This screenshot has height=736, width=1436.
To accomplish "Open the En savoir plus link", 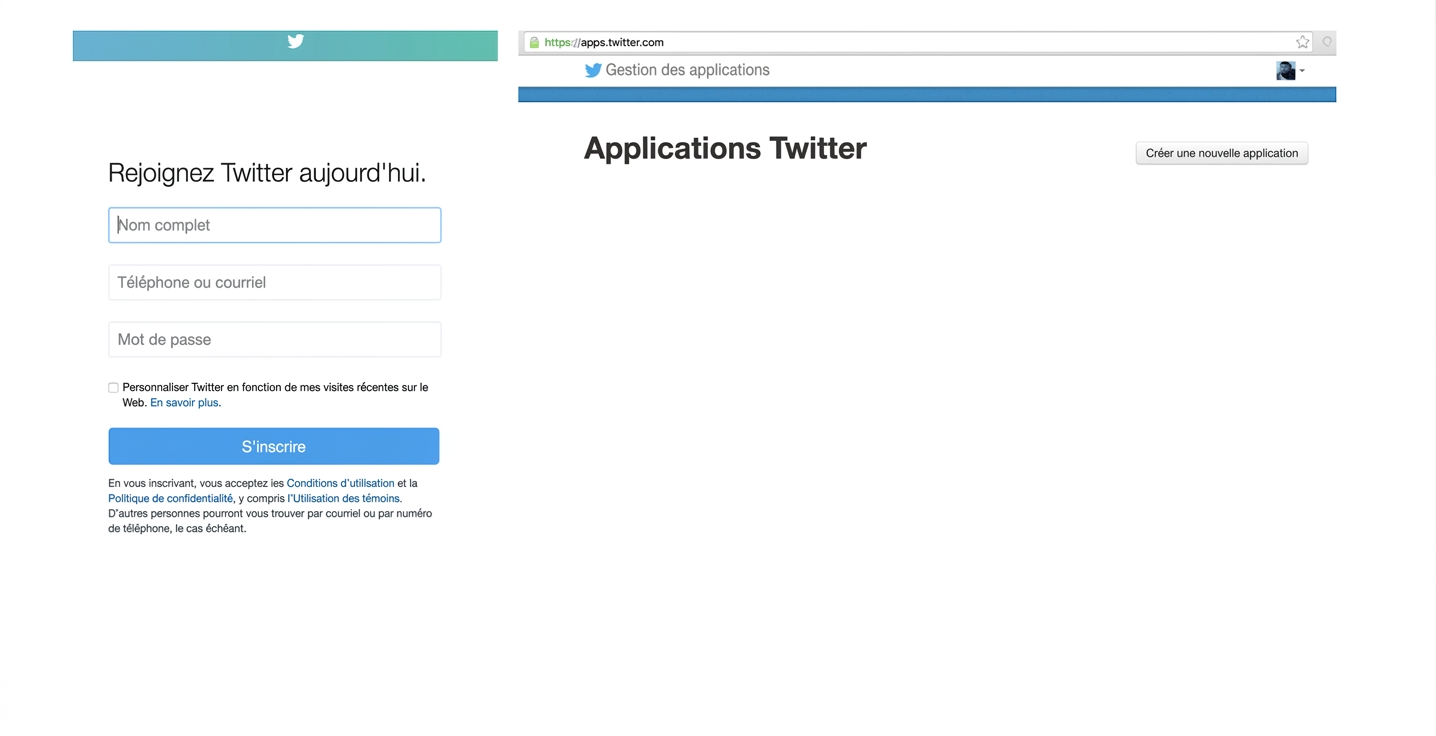I will [184, 403].
